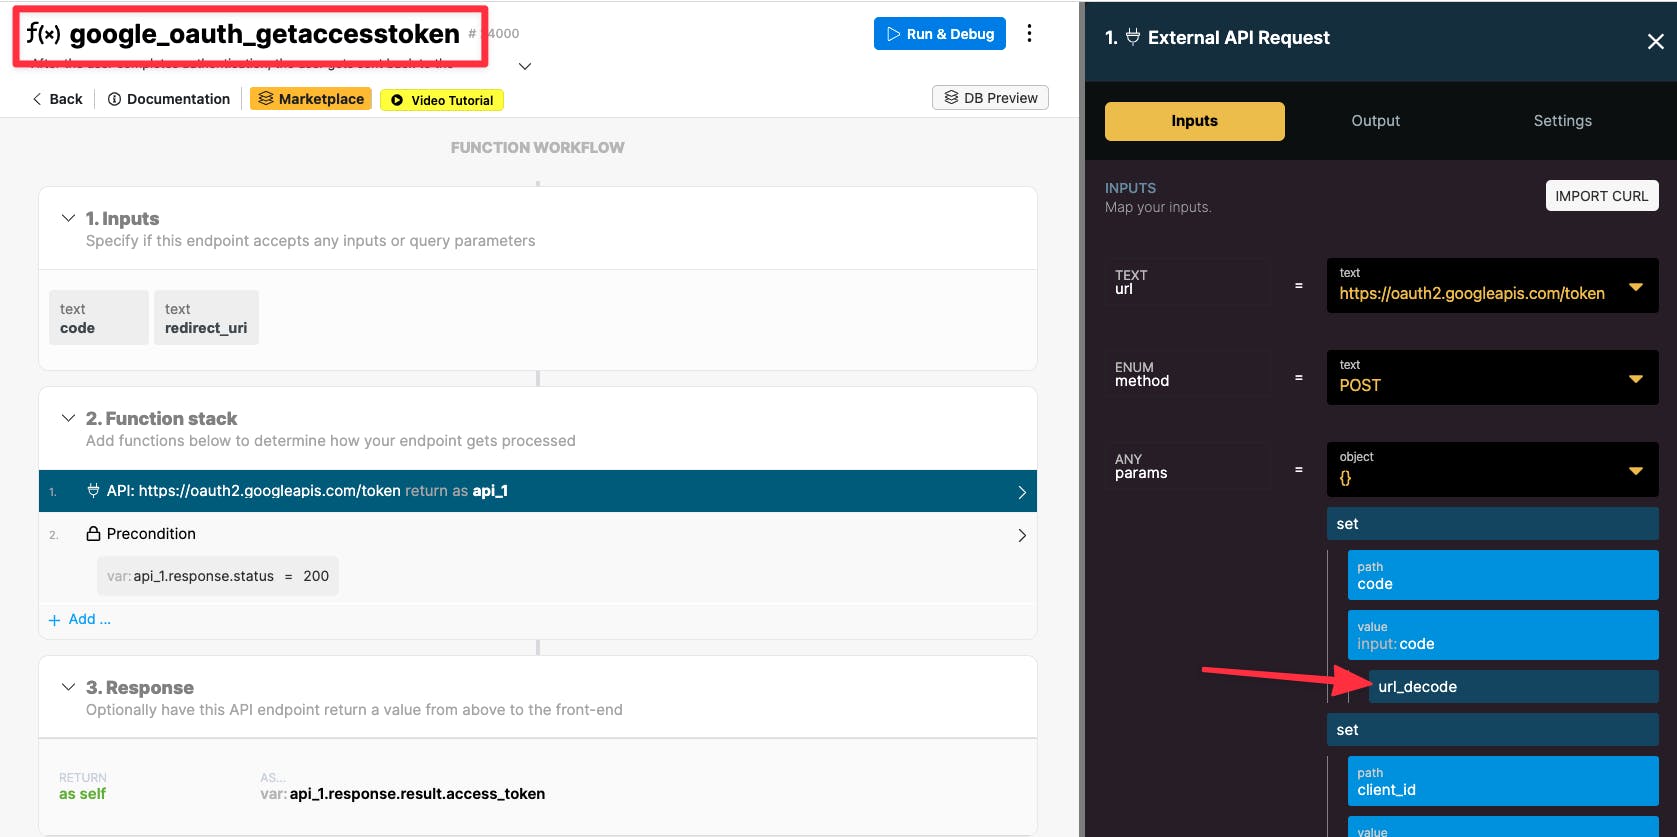The width and height of the screenshot is (1677, 837).
Task: Click the FUNCTION WORKFLOW heading
Action: point(537,148)
